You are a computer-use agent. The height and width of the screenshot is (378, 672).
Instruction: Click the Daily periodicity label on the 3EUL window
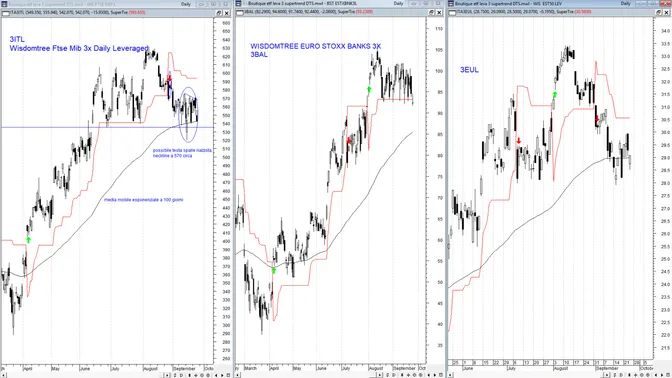(x=626, y=3)
